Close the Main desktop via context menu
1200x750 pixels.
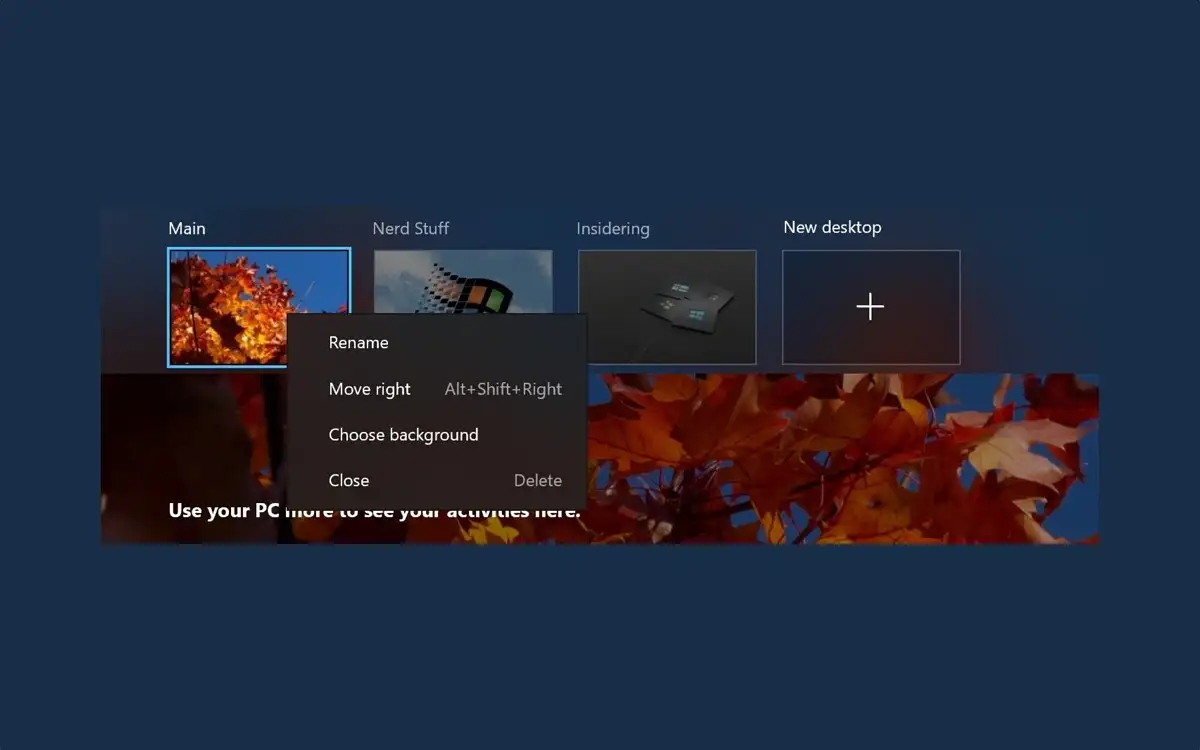coord(348,480)
